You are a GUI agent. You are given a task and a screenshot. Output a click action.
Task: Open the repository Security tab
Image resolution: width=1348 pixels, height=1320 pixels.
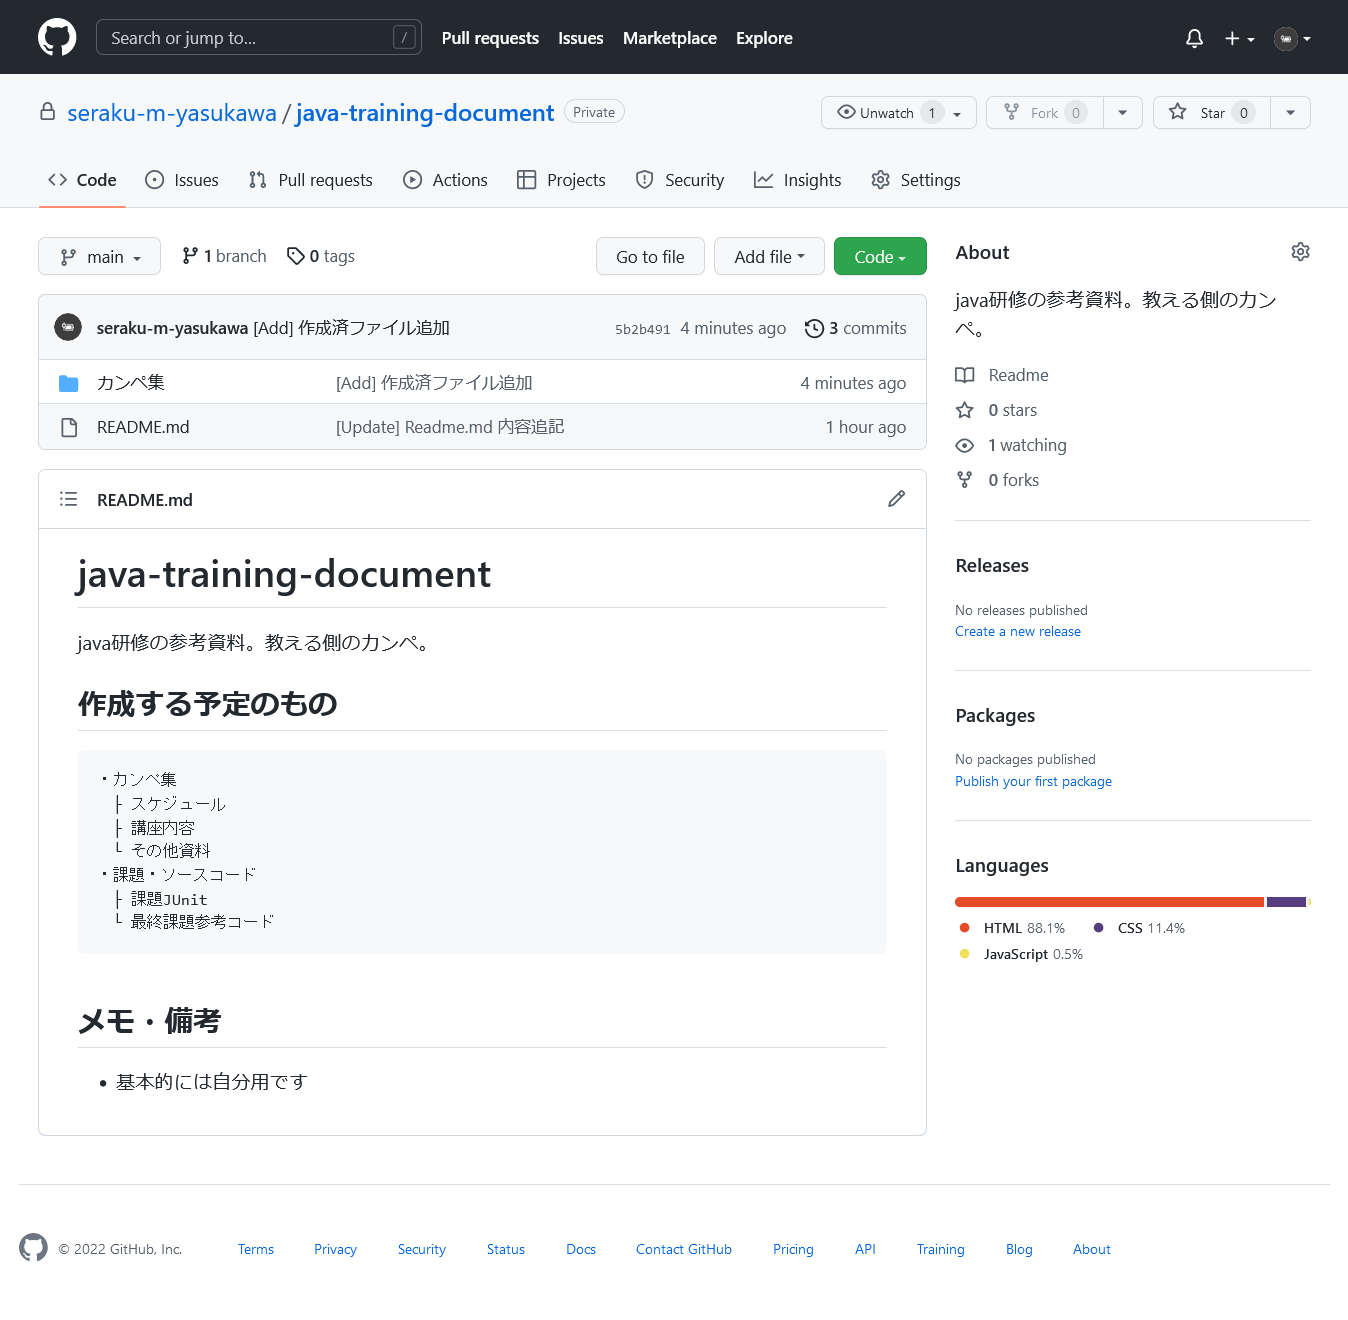pyautogui.click(x=680, y=180)
